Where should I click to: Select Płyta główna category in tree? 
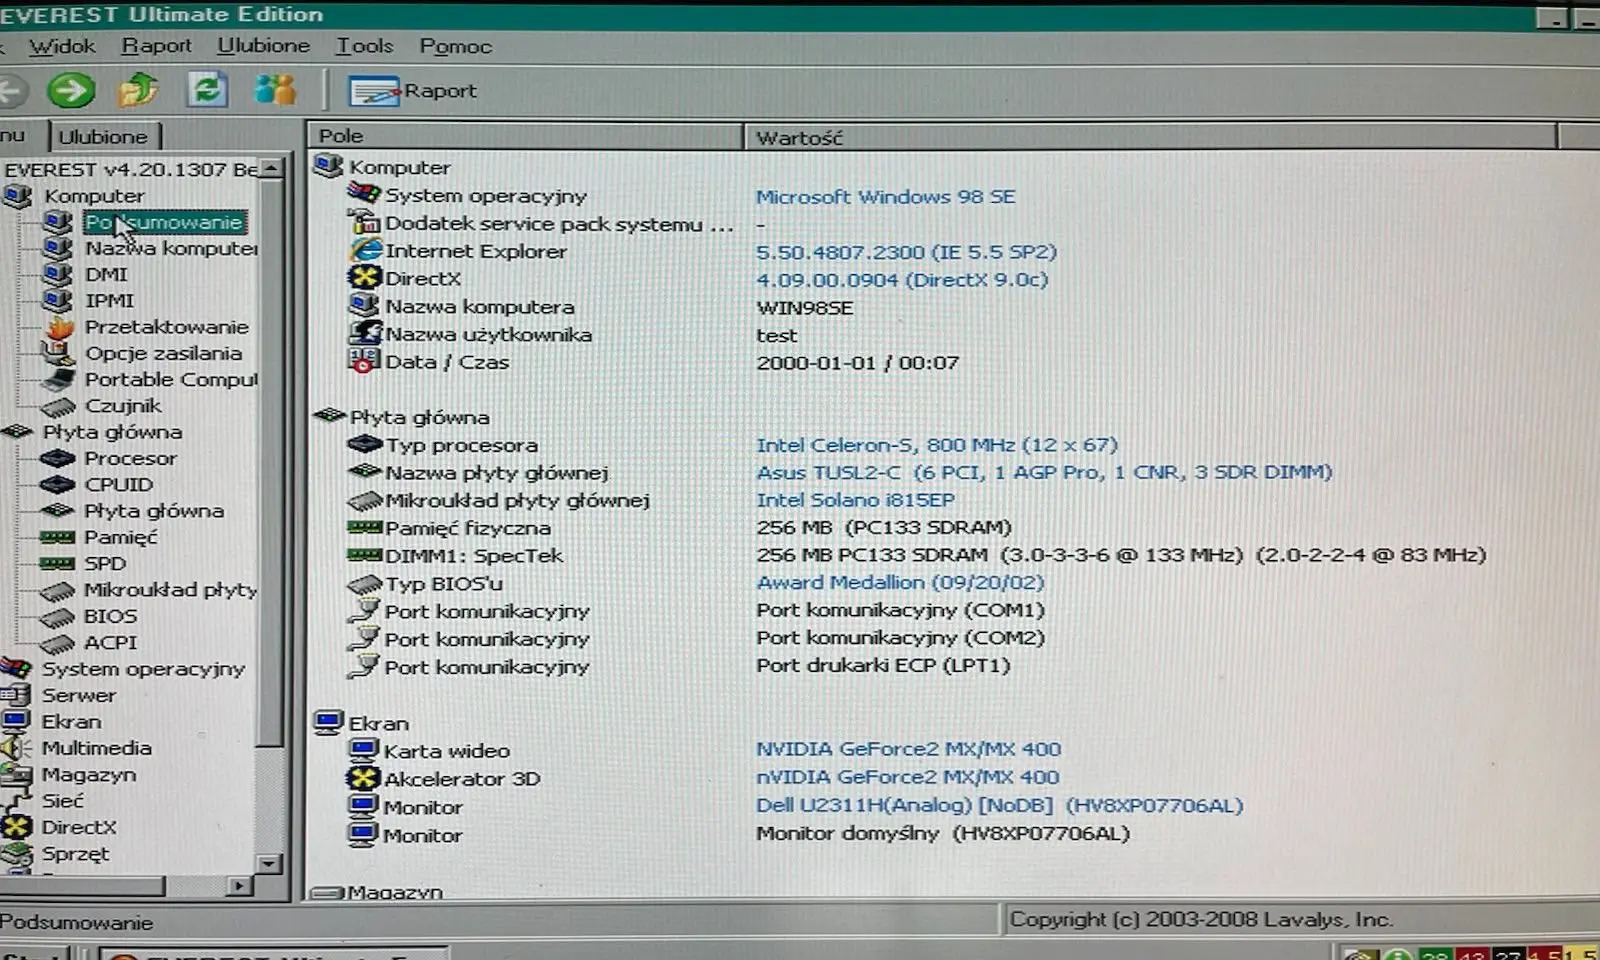(x=112, y=432)
